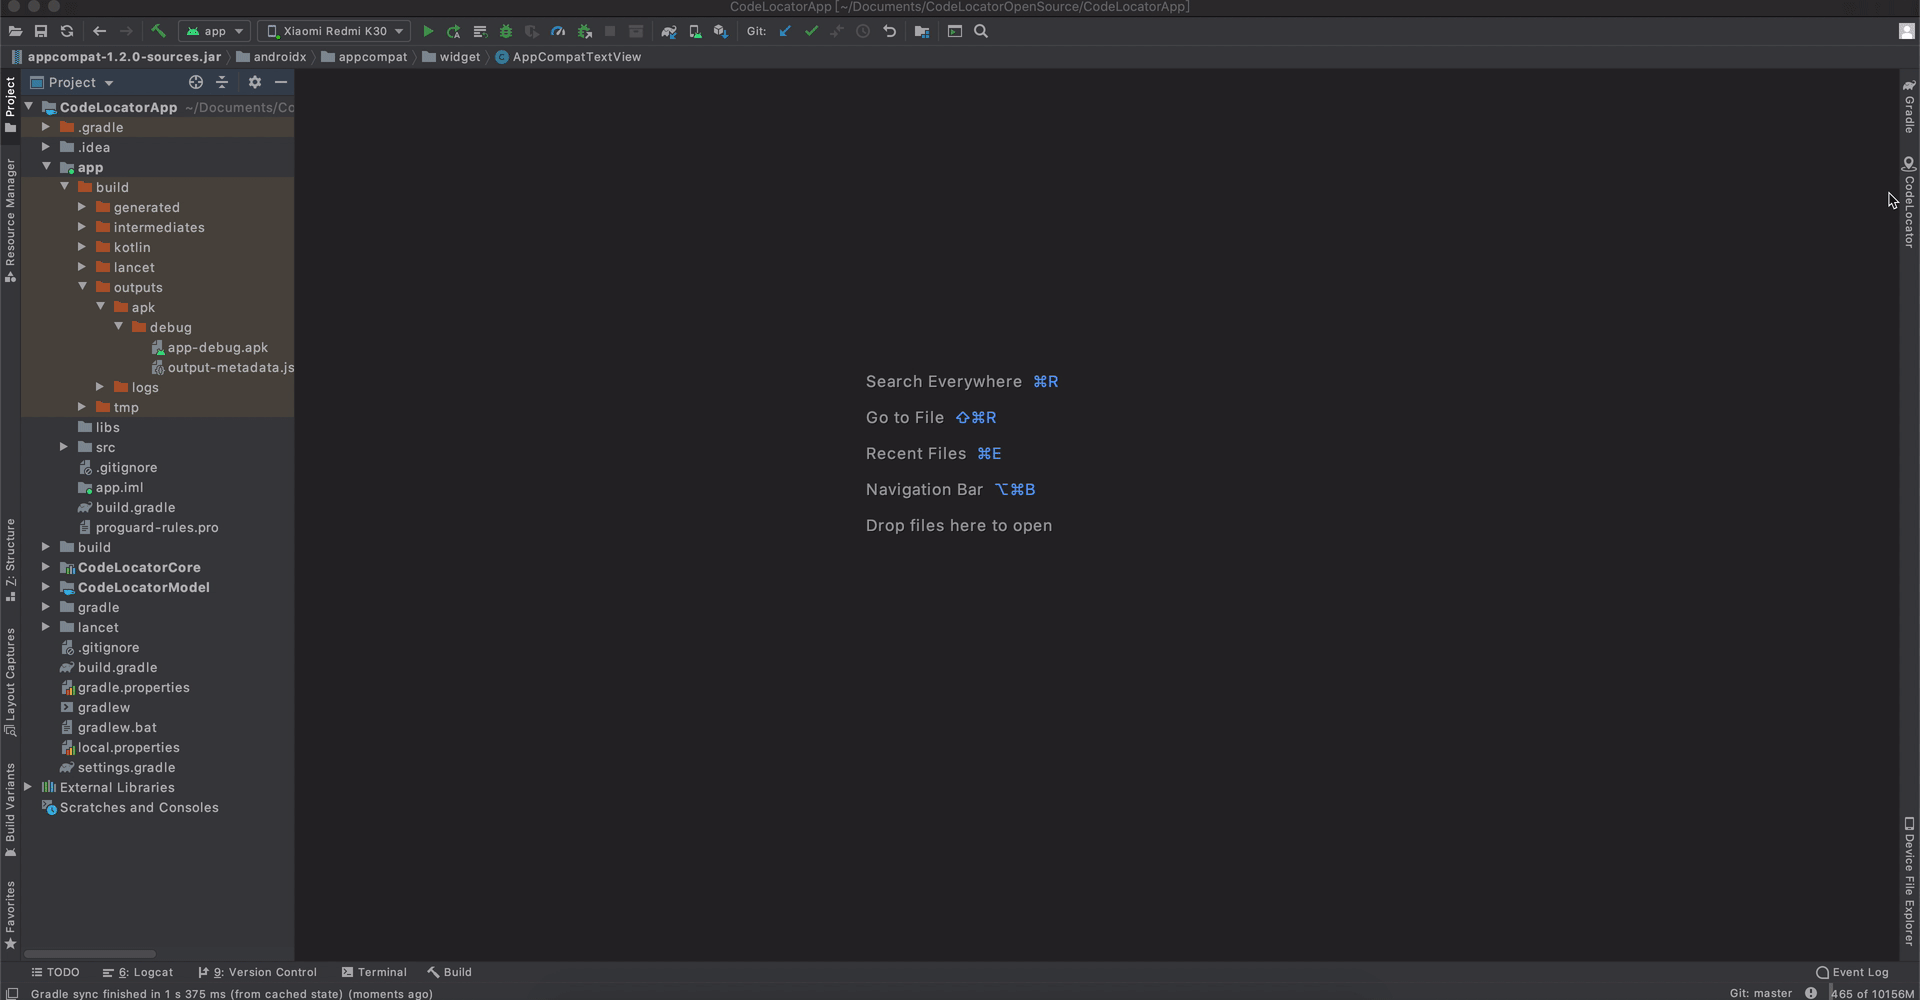
Task: Collapse all in Project panel
Action: tap(222, 83)
